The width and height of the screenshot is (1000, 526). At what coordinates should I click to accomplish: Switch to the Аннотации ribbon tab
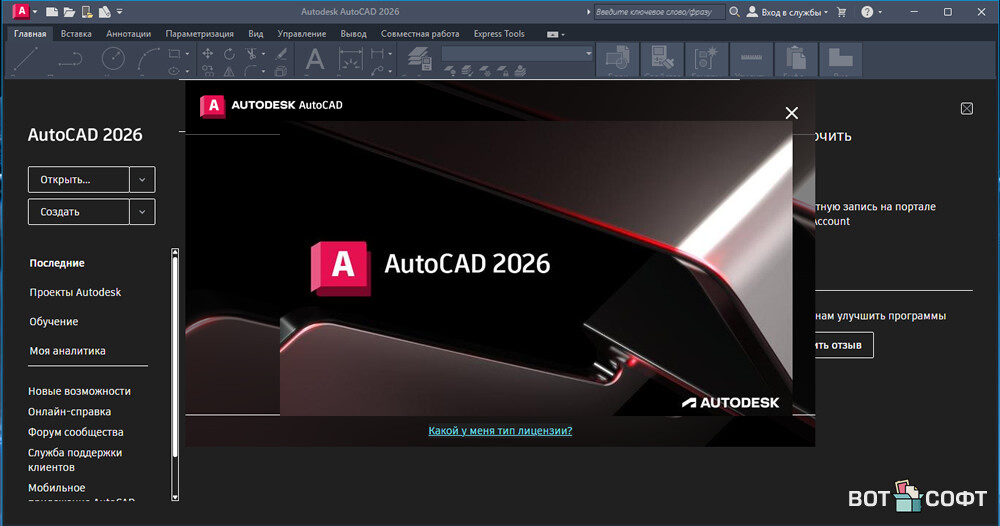128,34
